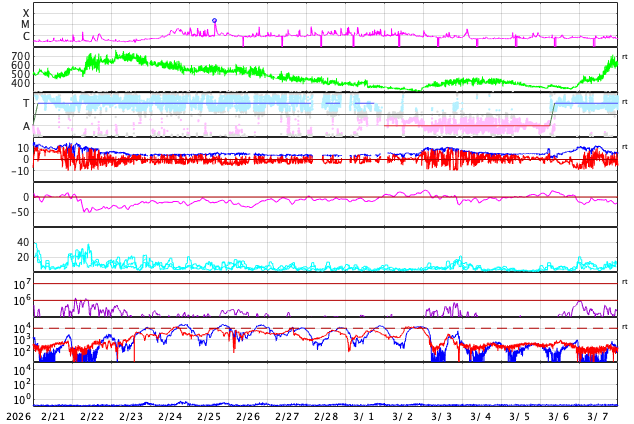Select the 400 axis value label
634x424 pixels.
point(20,83)
